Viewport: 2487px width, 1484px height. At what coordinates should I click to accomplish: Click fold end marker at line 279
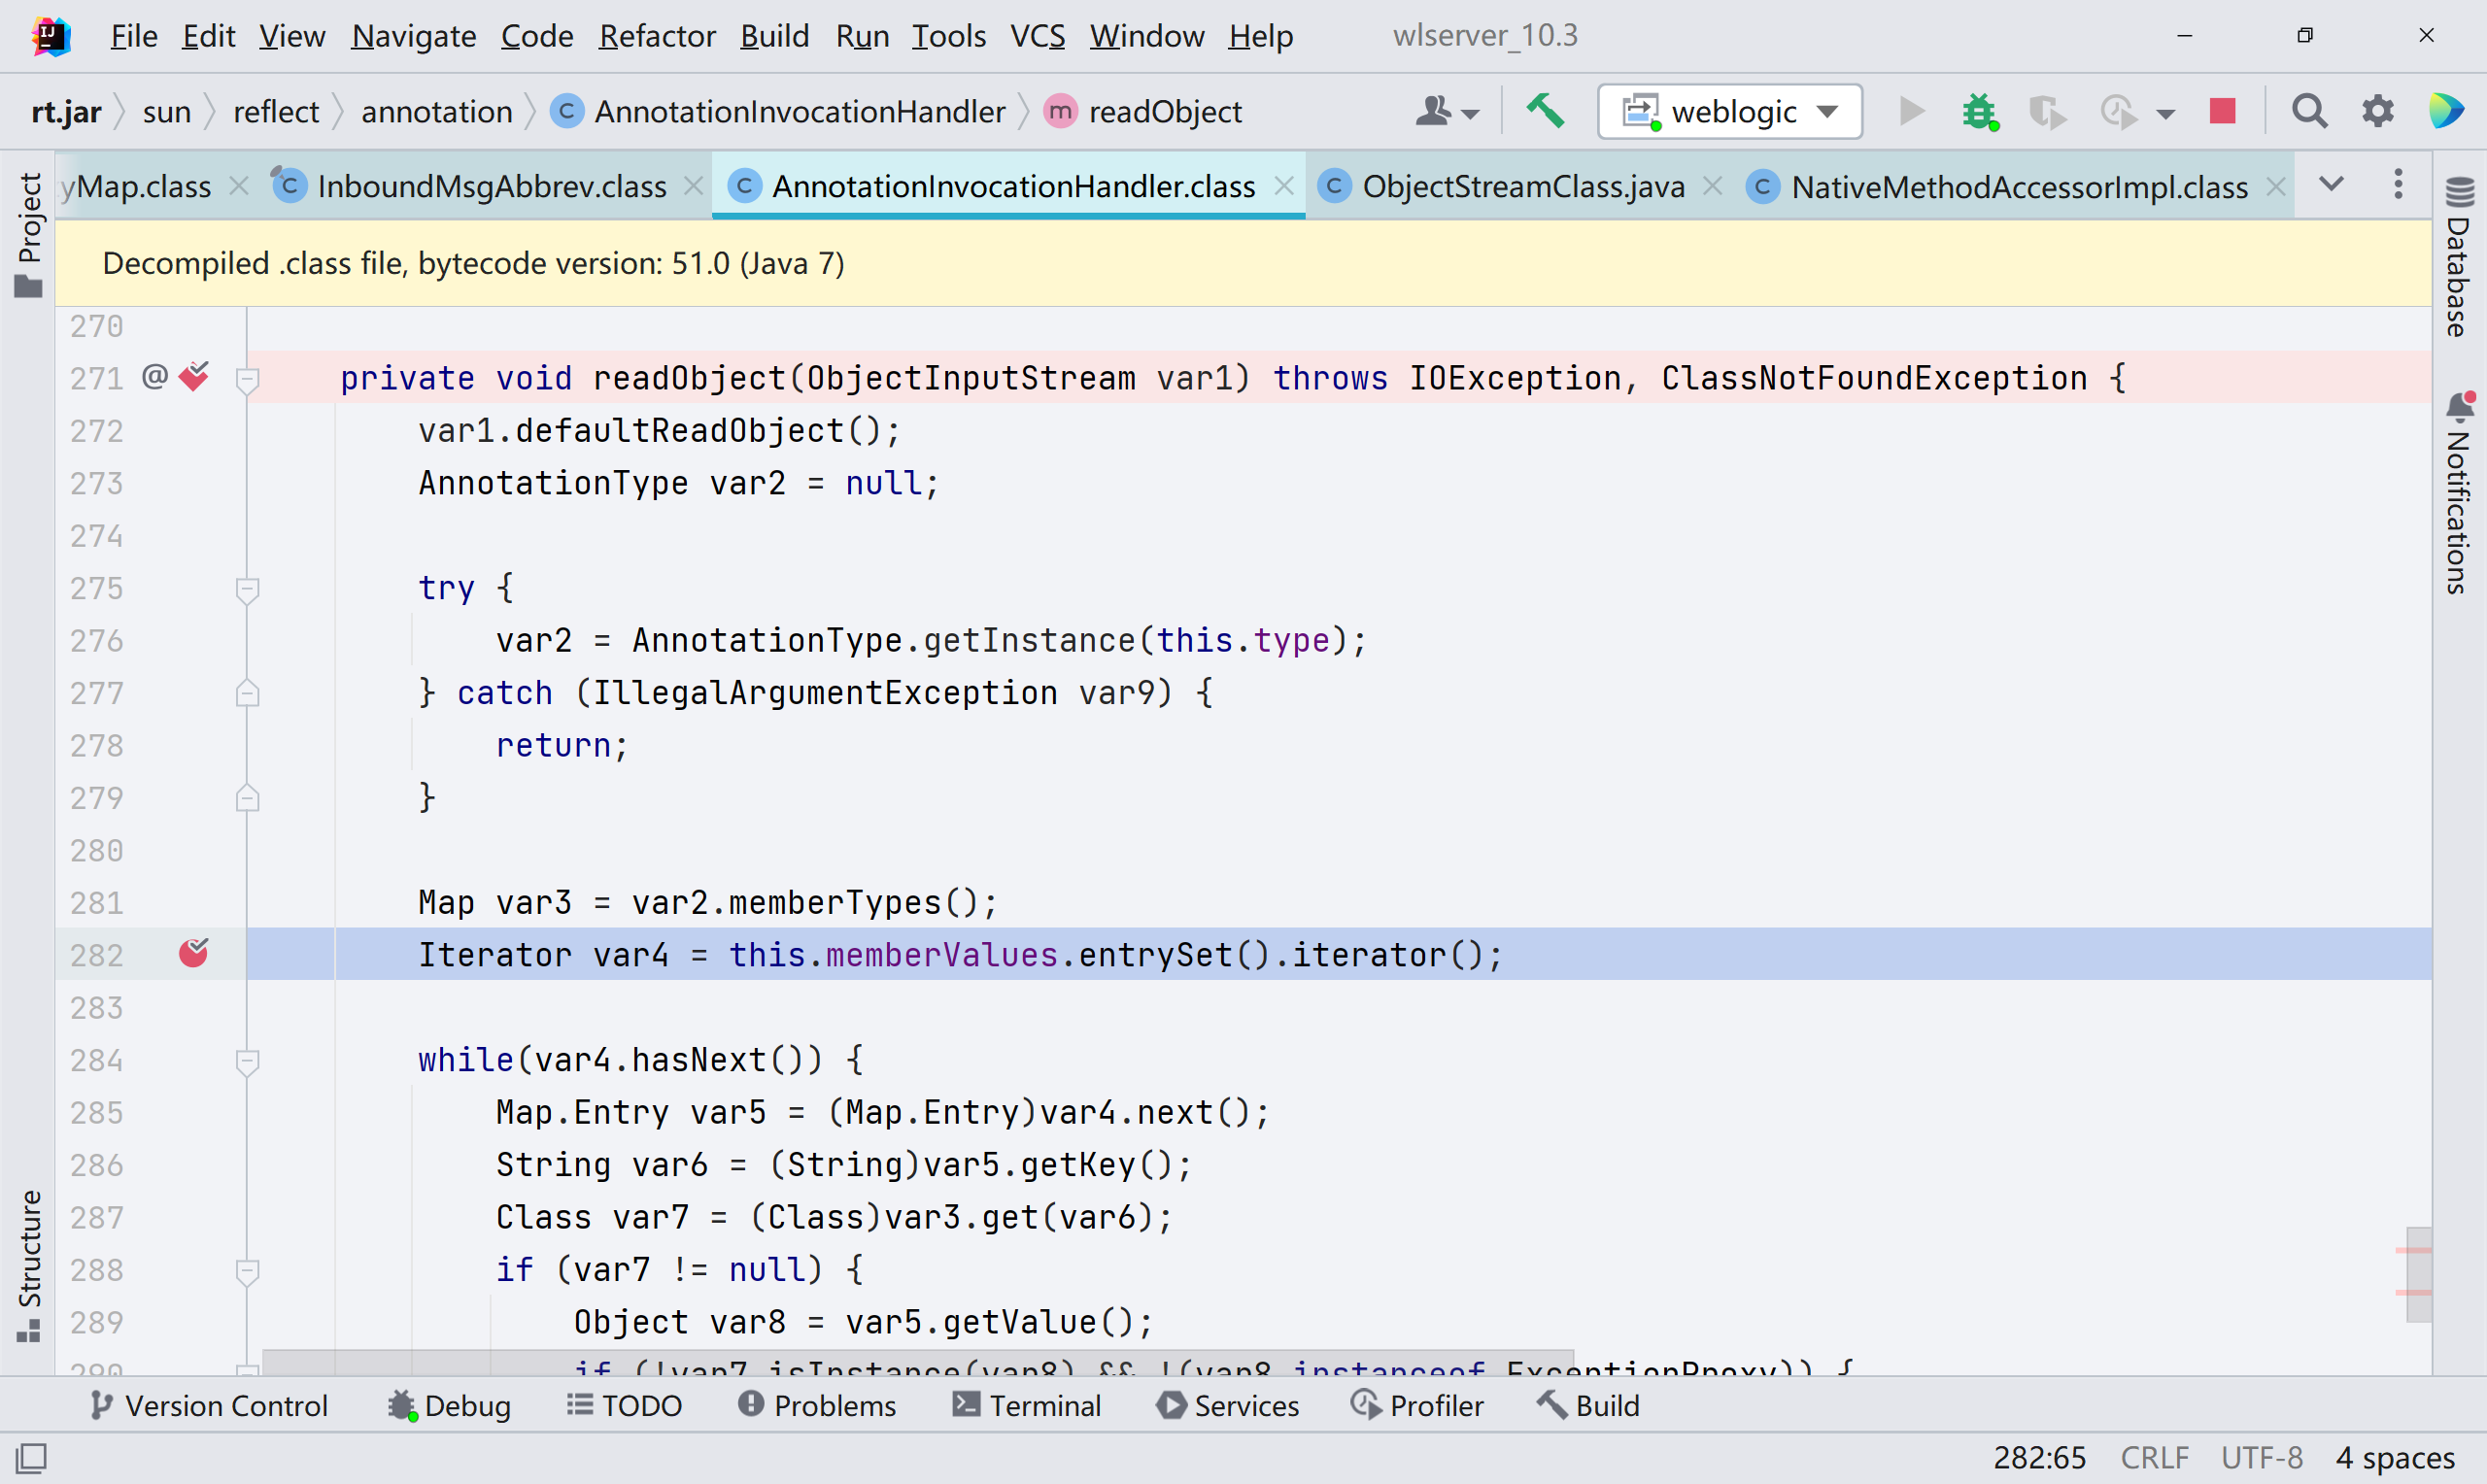coord(247,798)
